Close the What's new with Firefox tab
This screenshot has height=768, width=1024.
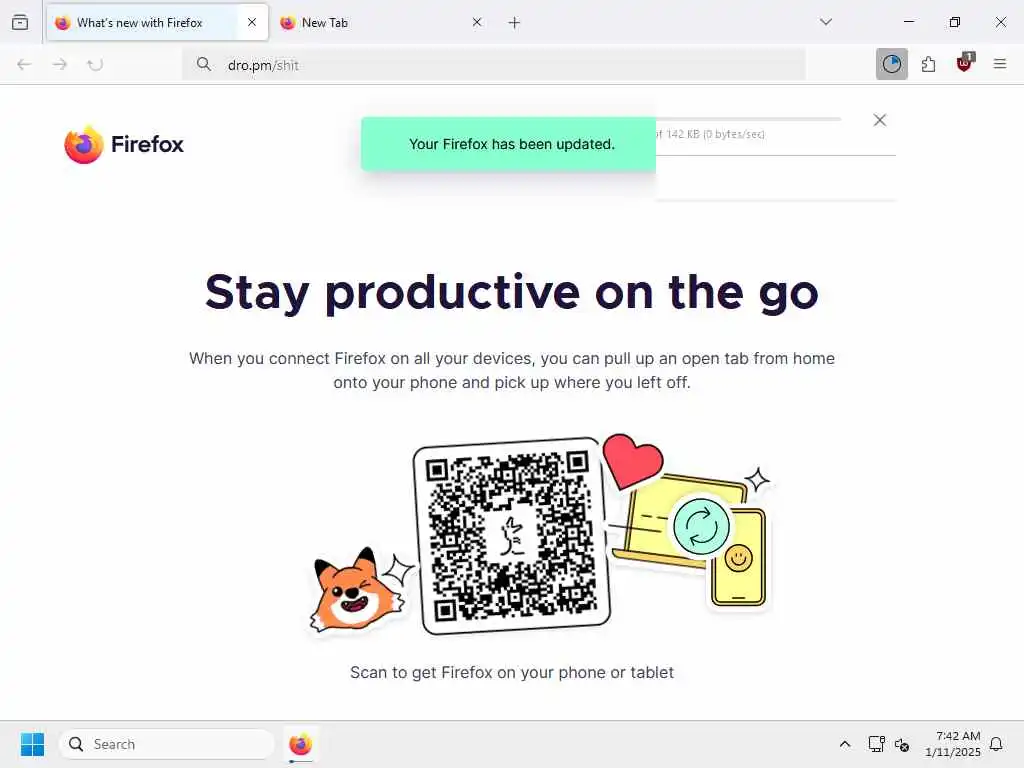252,22
